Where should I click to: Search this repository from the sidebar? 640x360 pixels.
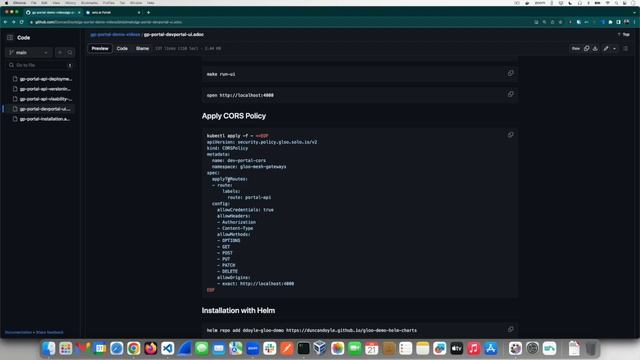pyautogui.click(x=70, y=53)
